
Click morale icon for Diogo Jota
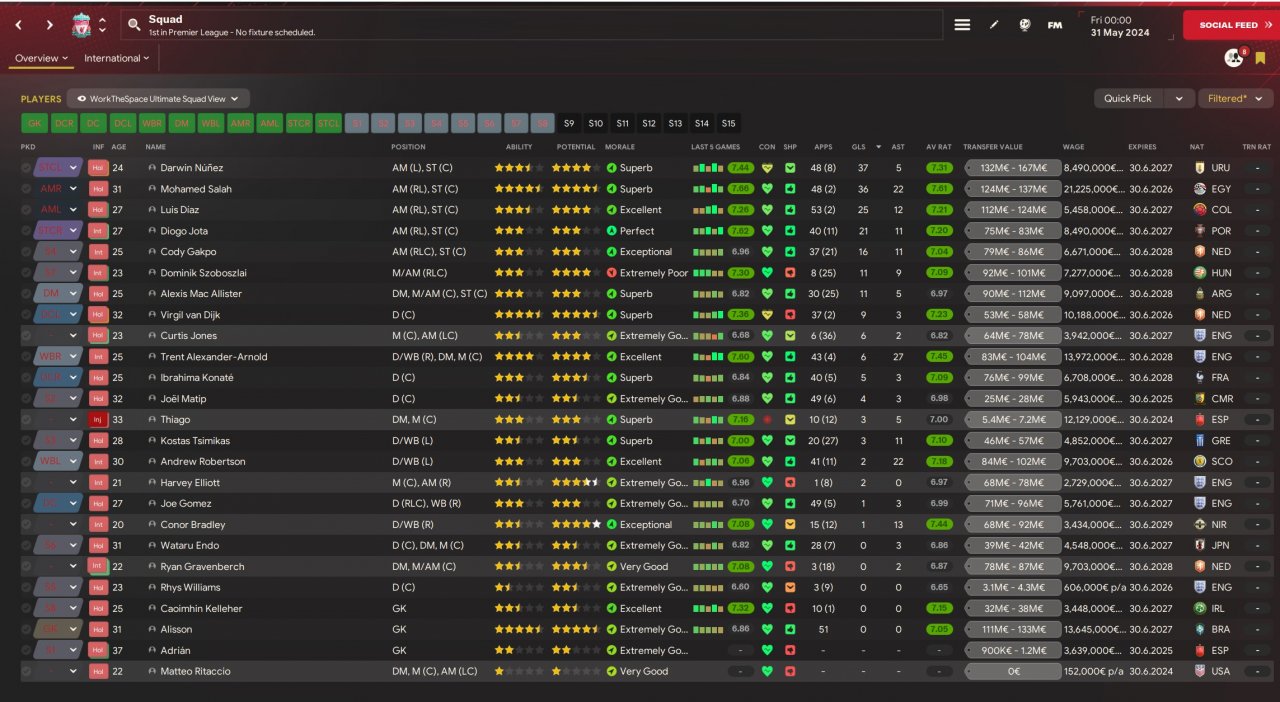pyautogui.click(x=611, y=231)
